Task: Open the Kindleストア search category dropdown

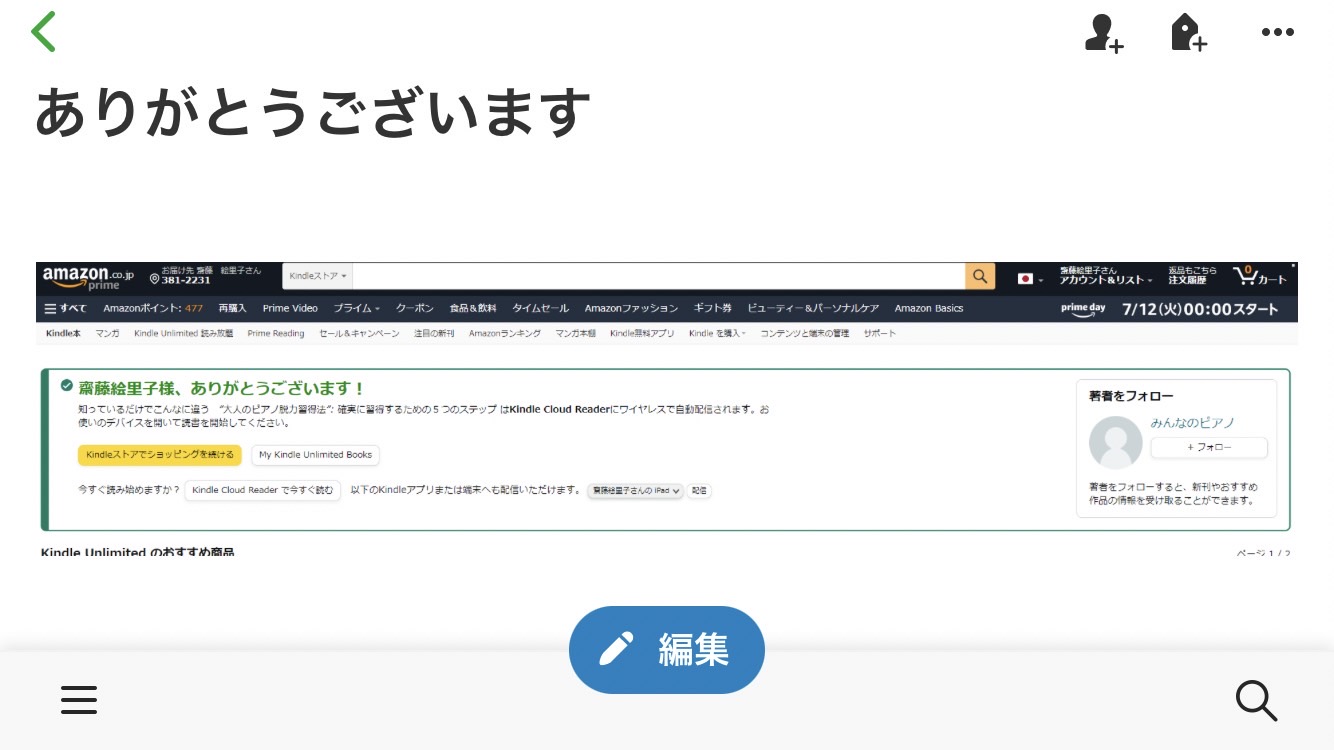Action: click(317, 277)
